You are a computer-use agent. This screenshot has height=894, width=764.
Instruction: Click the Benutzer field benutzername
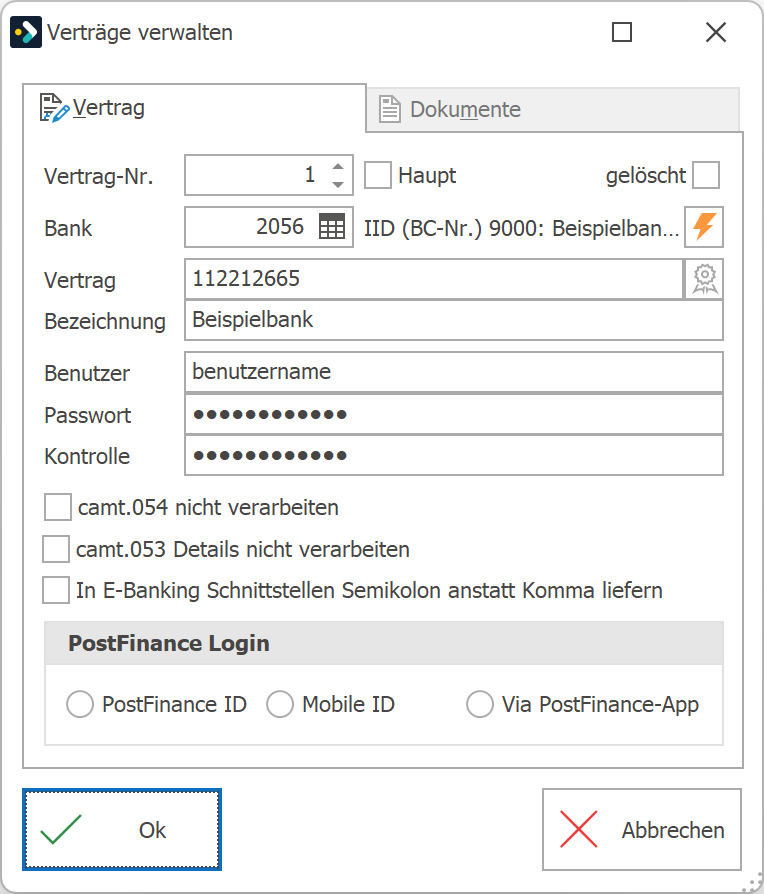click(454, 372)
